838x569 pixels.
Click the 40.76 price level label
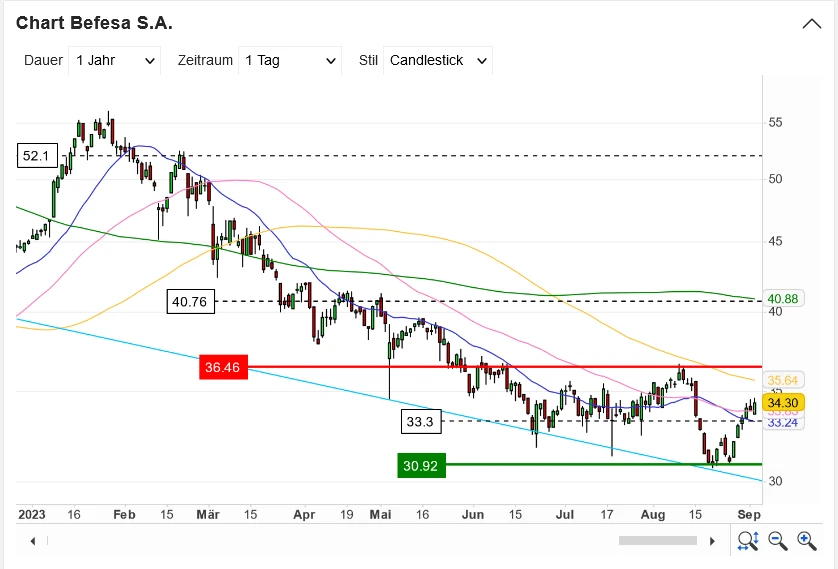pyautogui.click(x=190, y=300)
